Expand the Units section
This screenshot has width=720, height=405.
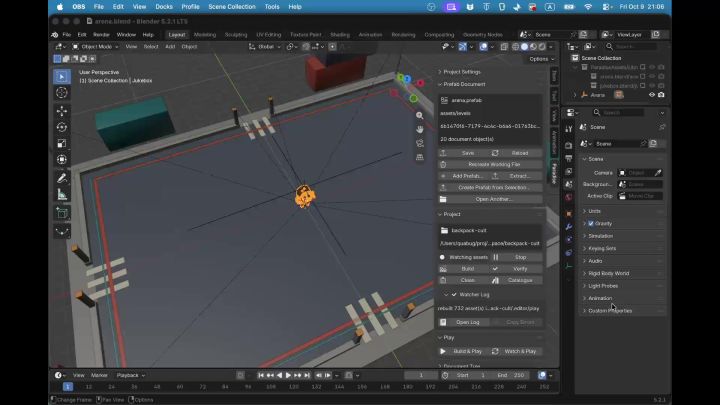pyautogui.click(x=595, y=211)
